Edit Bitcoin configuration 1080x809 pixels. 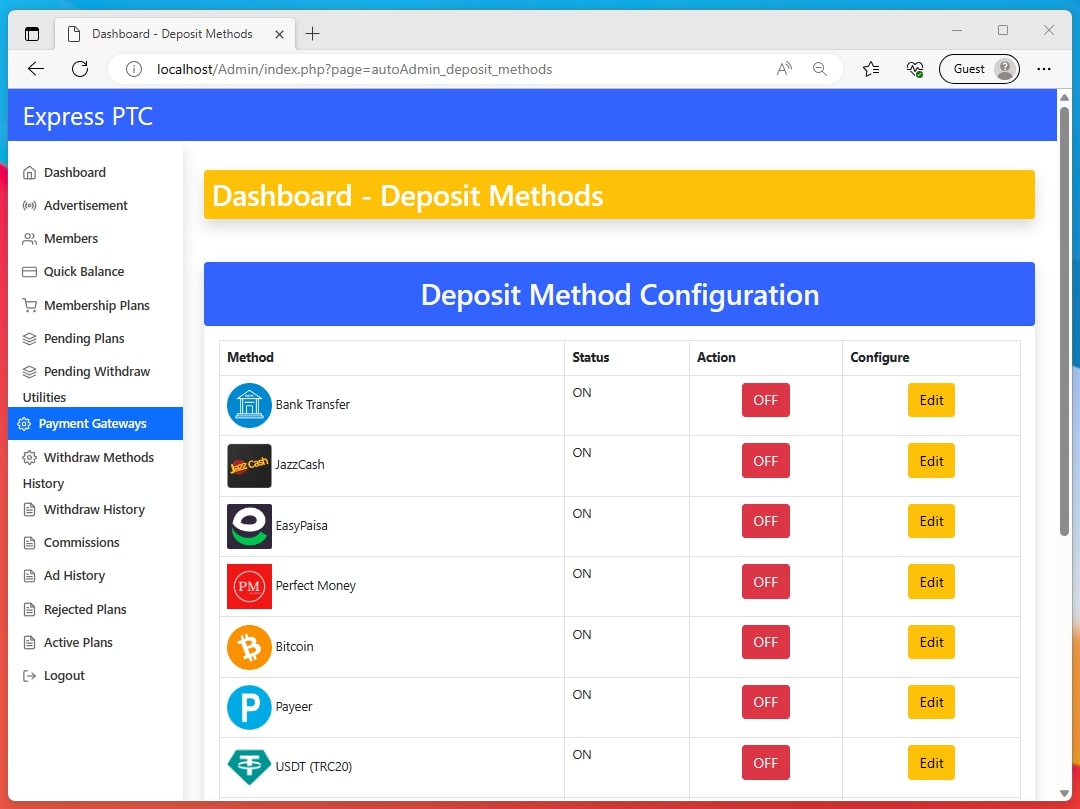931,642
